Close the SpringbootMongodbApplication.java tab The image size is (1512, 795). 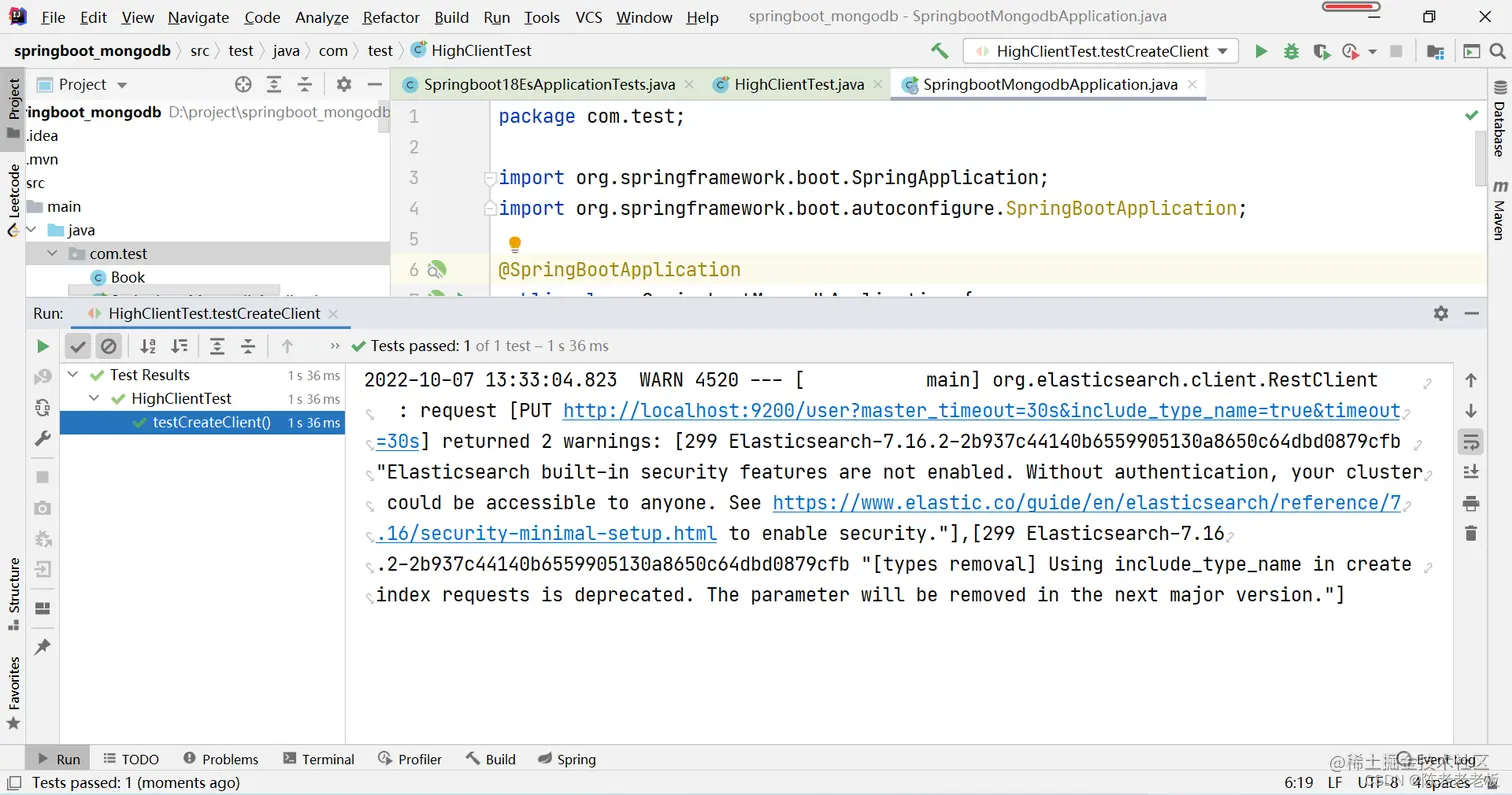click(1191, 85)
